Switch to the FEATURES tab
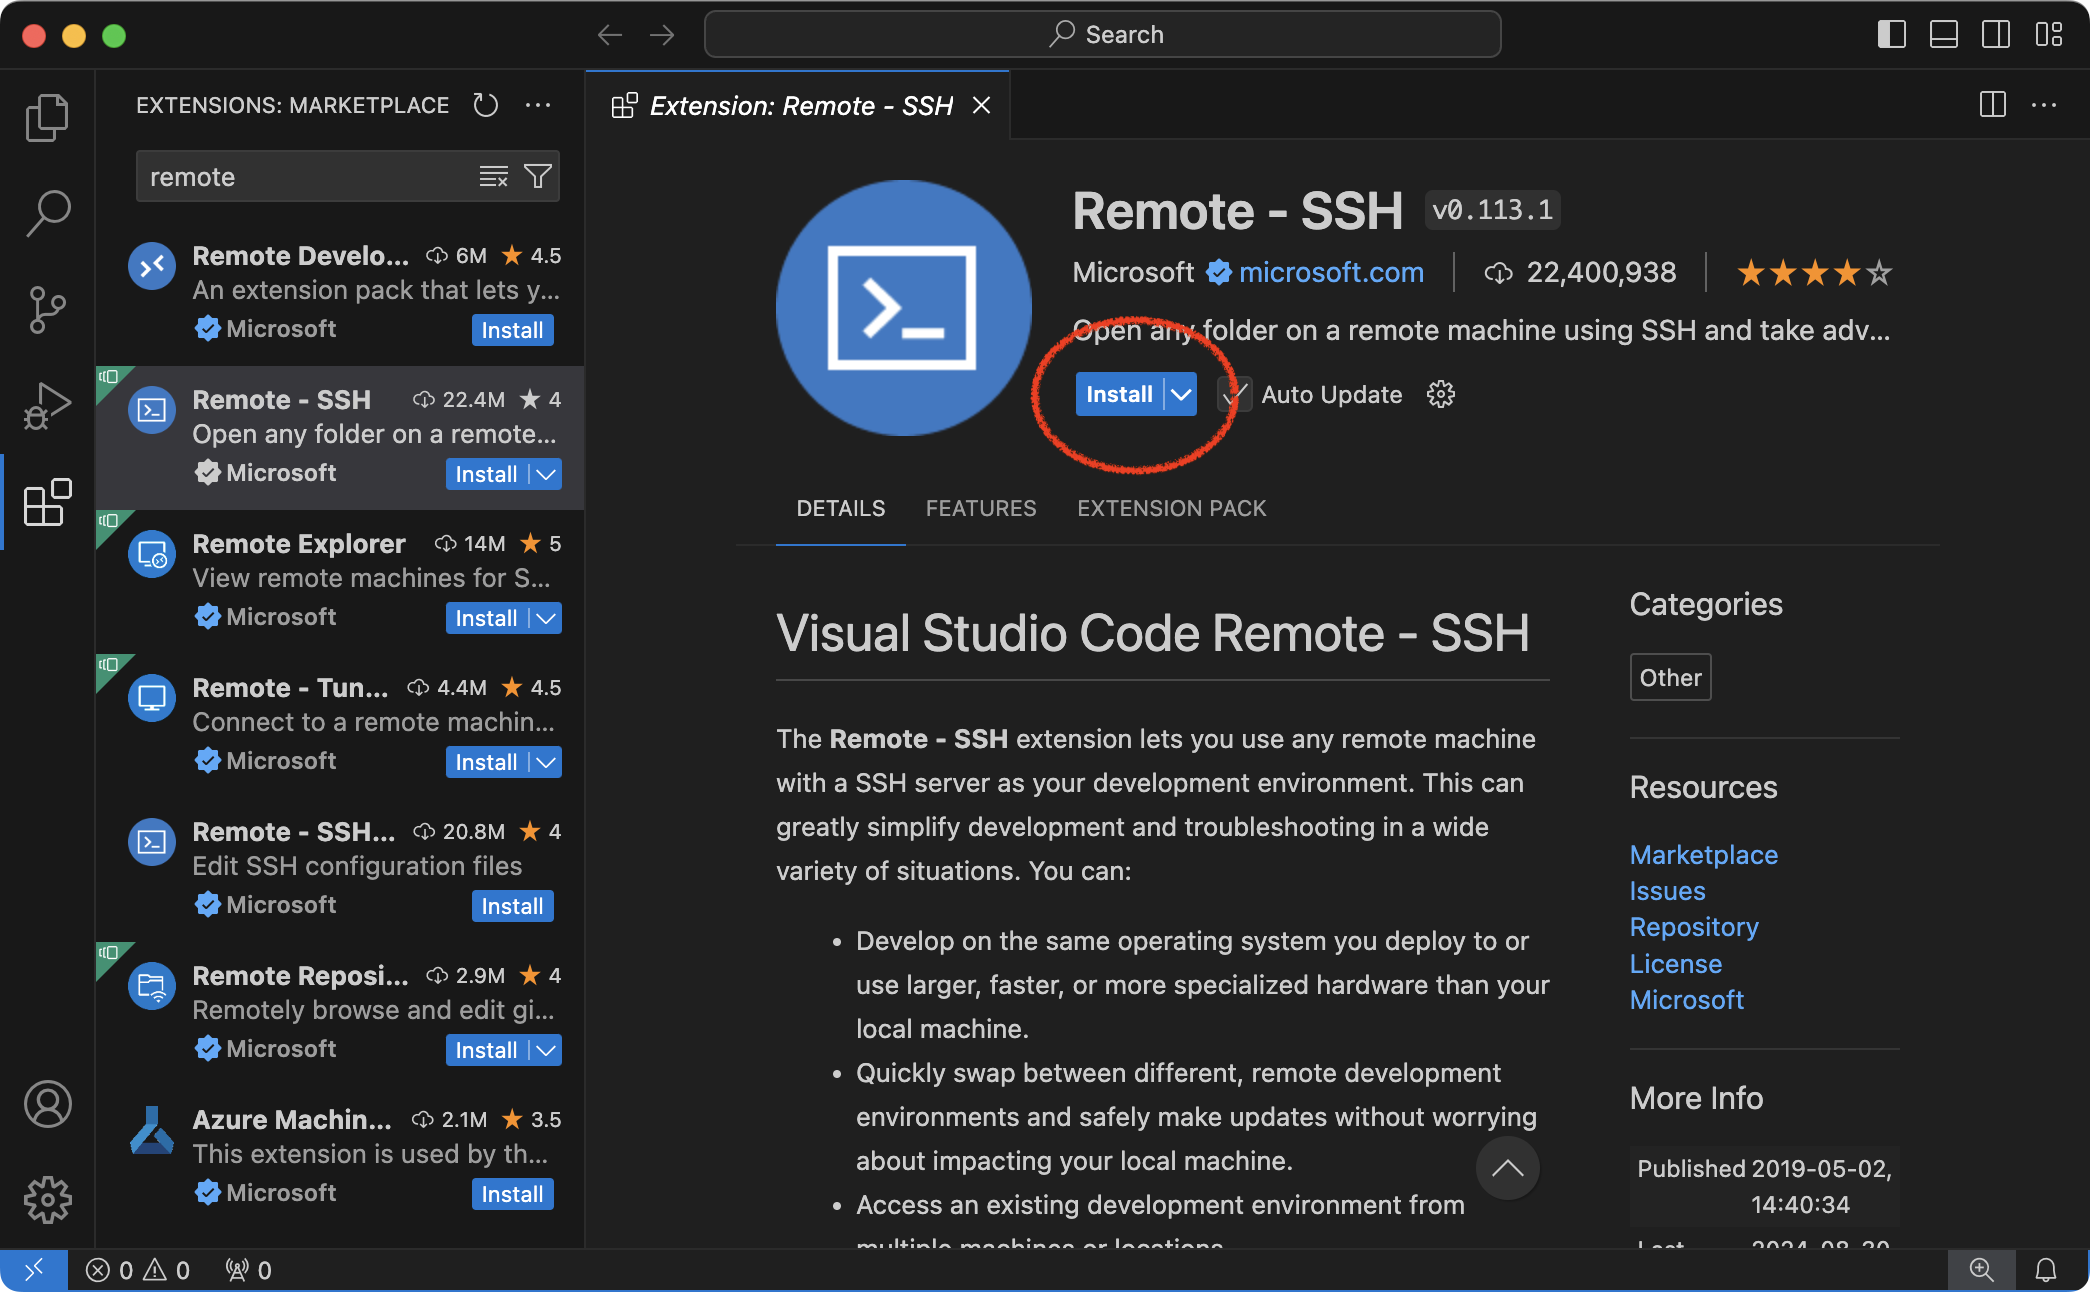This screenshot has height=1292, width=2090. click(981, 508)
